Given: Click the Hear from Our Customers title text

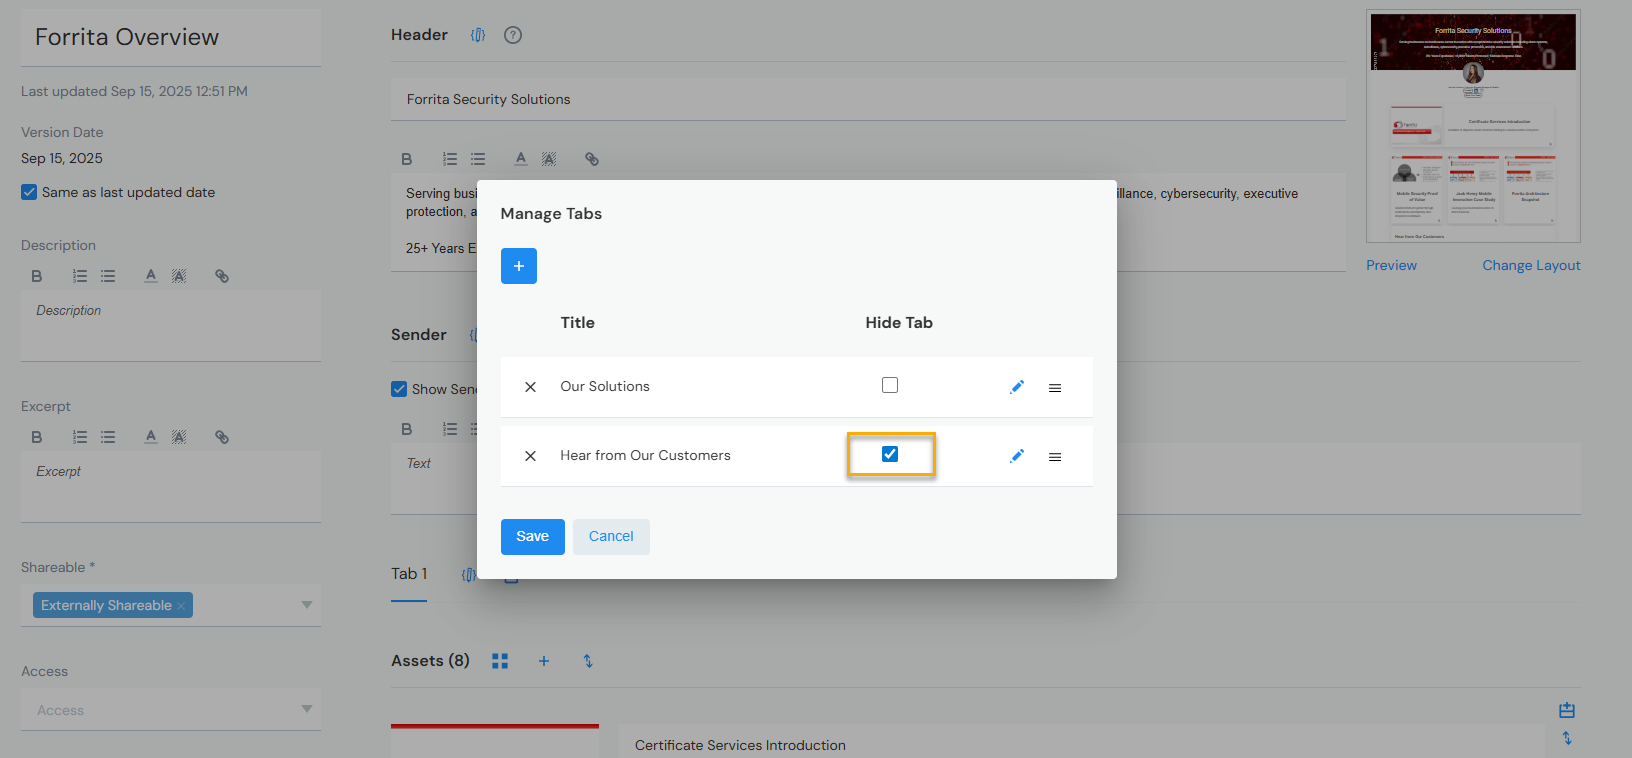Looking at the screenshot, I should click(645, 456).
